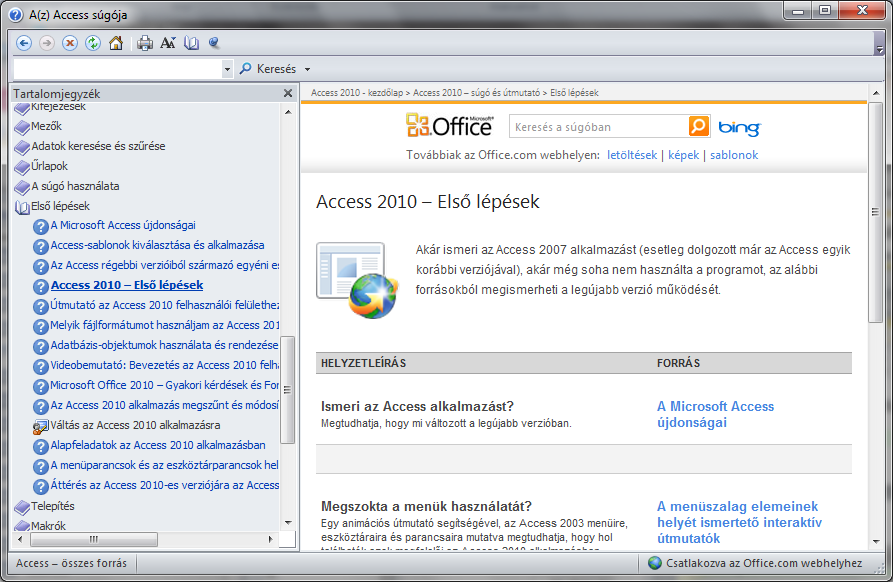Image resolution: width=893 pixels, height=582 pixels.
Task: Click the Office logo
Action: click(449, 125)
